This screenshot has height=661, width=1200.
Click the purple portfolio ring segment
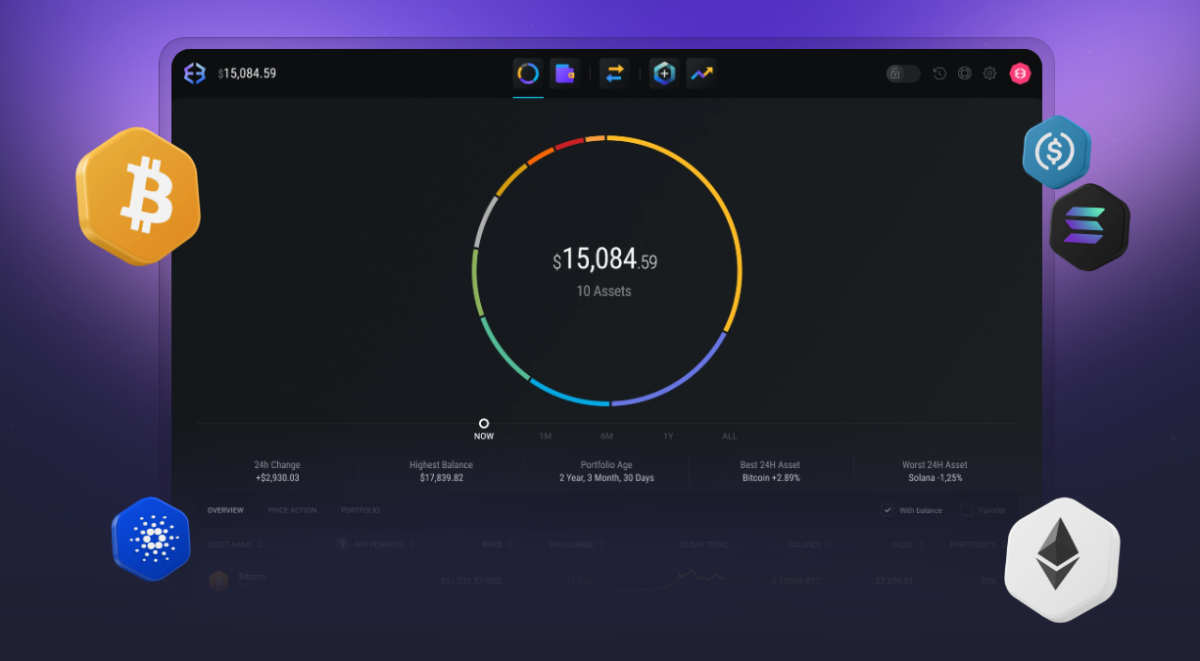[680, 379]
